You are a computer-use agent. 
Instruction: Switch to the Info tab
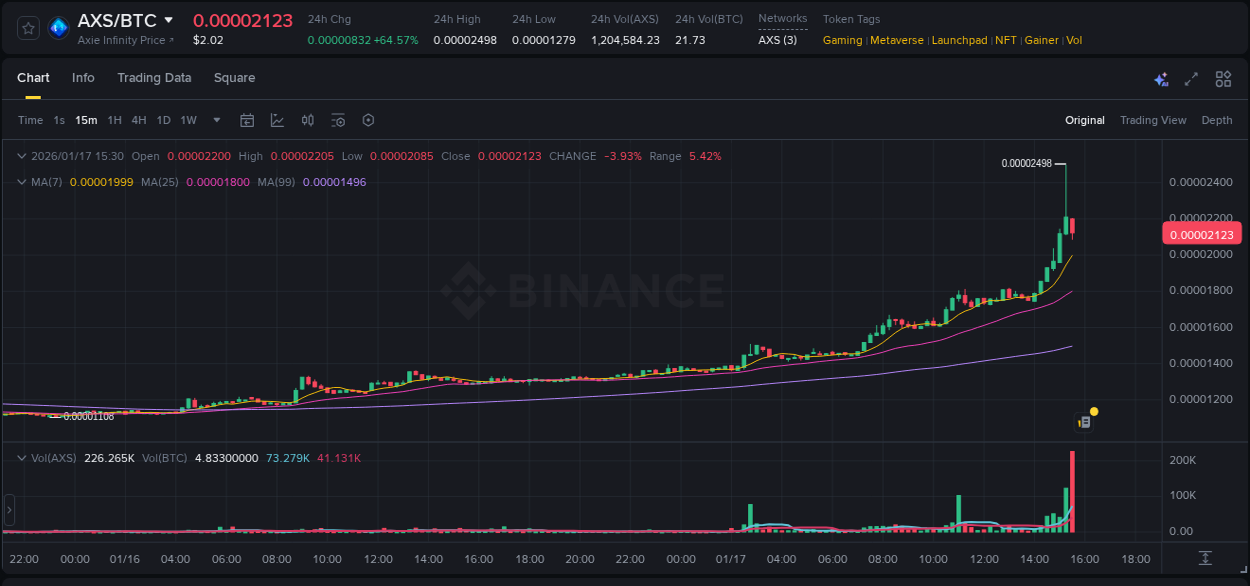pyautogui.click(x=83, y=77)
